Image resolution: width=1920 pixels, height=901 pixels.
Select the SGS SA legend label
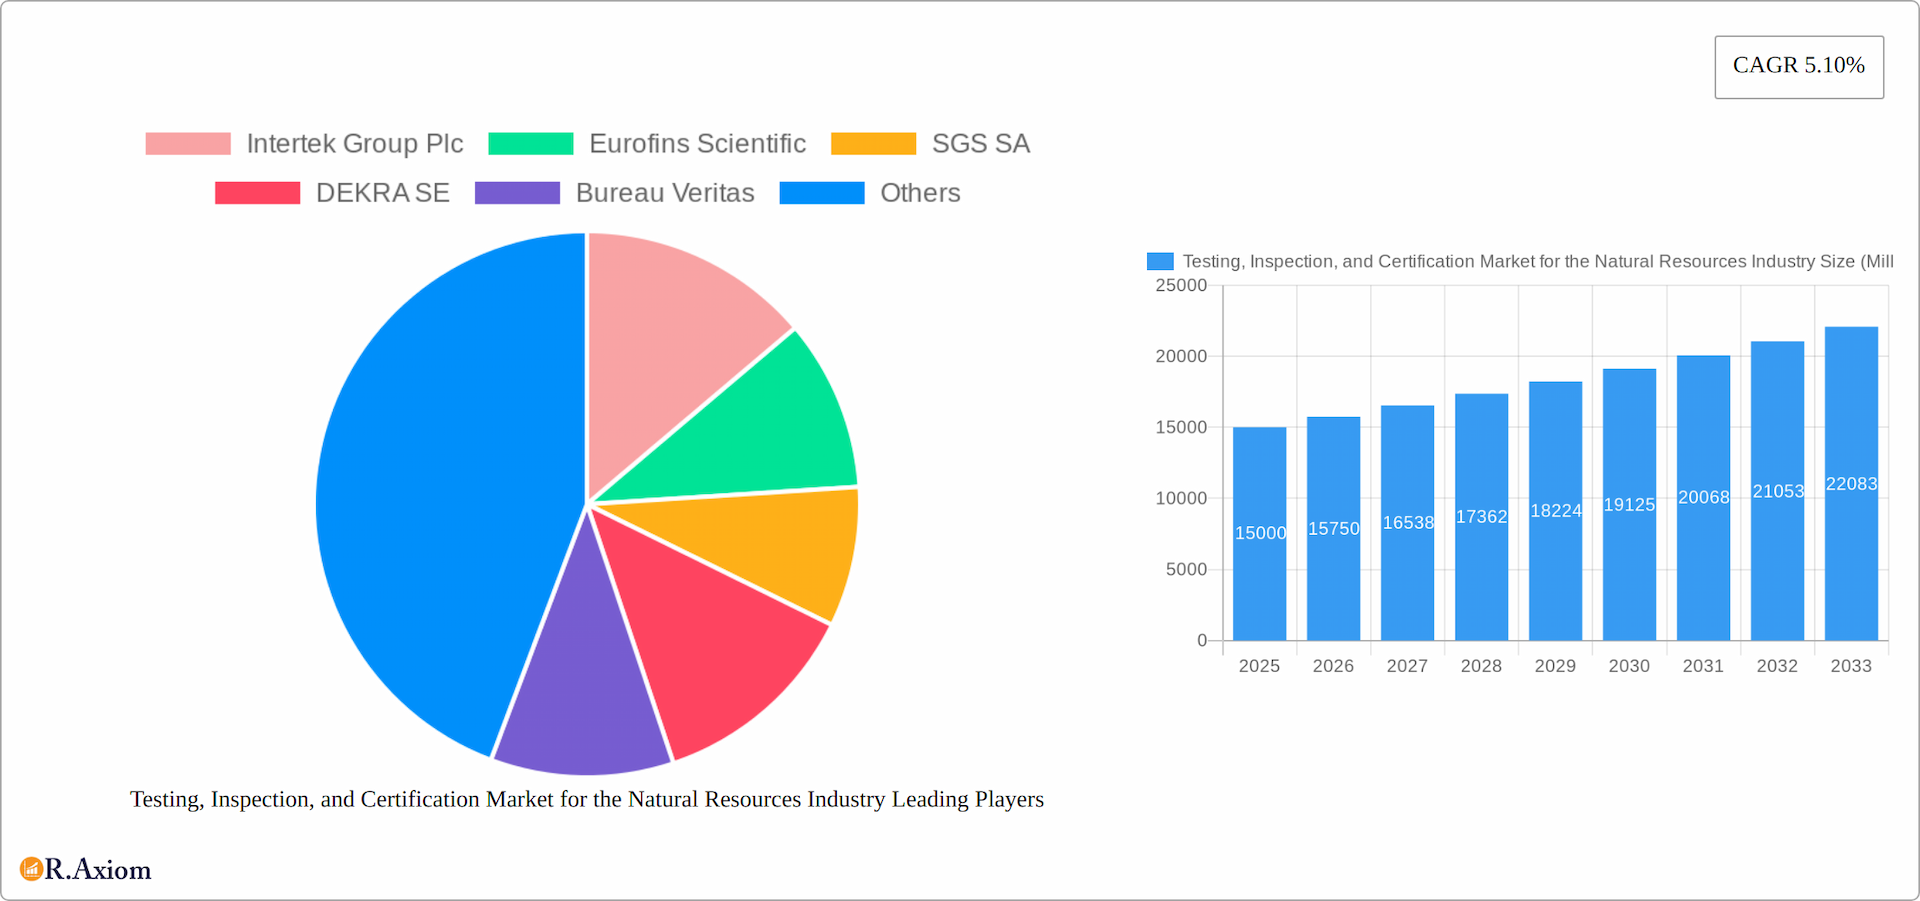point(980,143)
